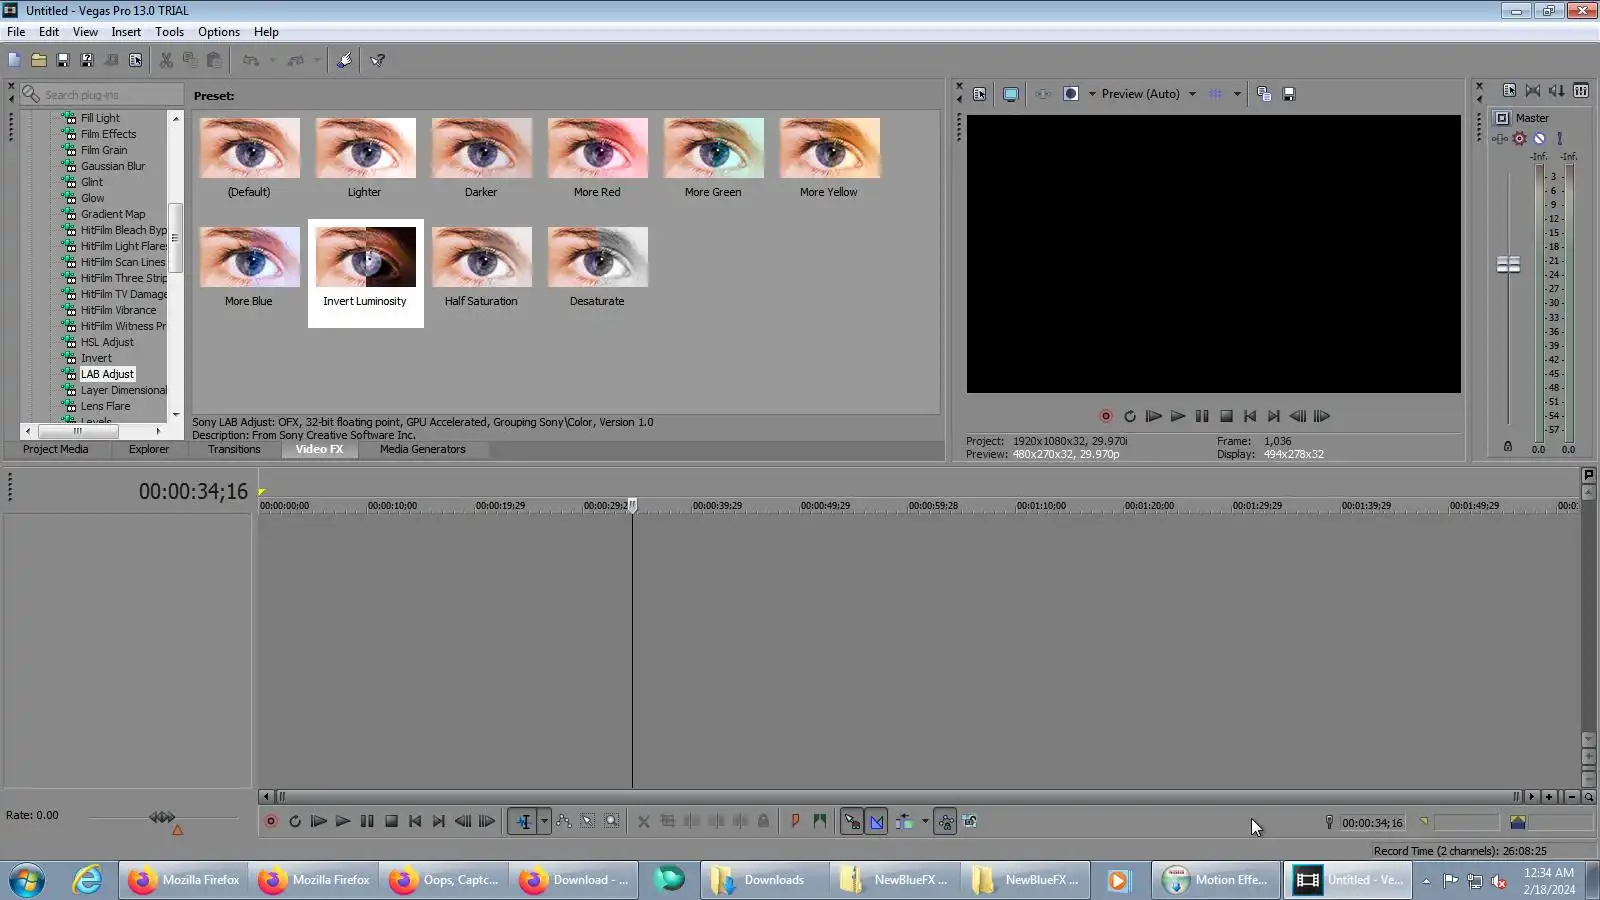Go to start in the preview transport
Image resolution: width=1600 pixels, height=900 pixels.
[1250, 416]
